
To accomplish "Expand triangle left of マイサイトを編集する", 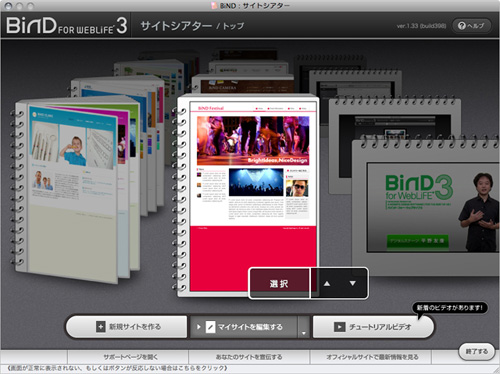I will pos(198,327).
